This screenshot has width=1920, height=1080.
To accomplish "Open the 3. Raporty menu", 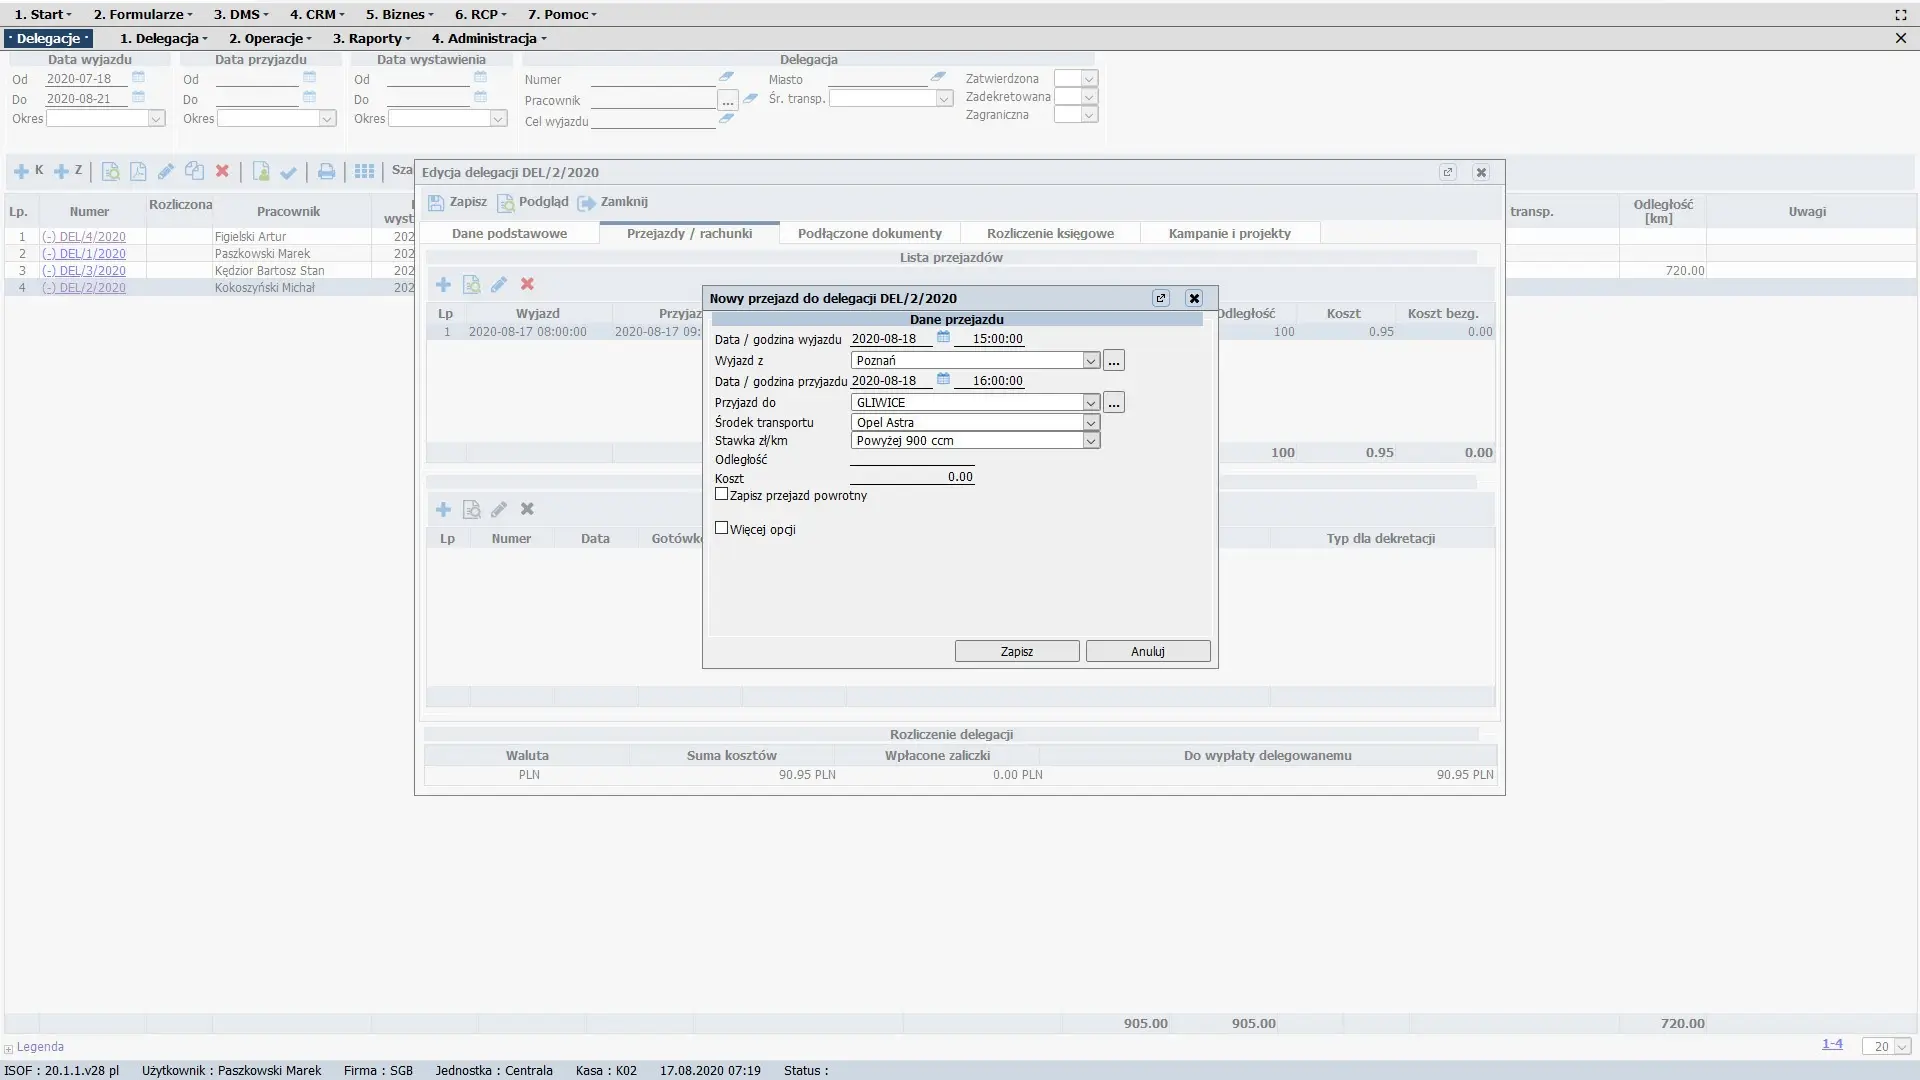I will pyautogui.click(x=371, y=39).
